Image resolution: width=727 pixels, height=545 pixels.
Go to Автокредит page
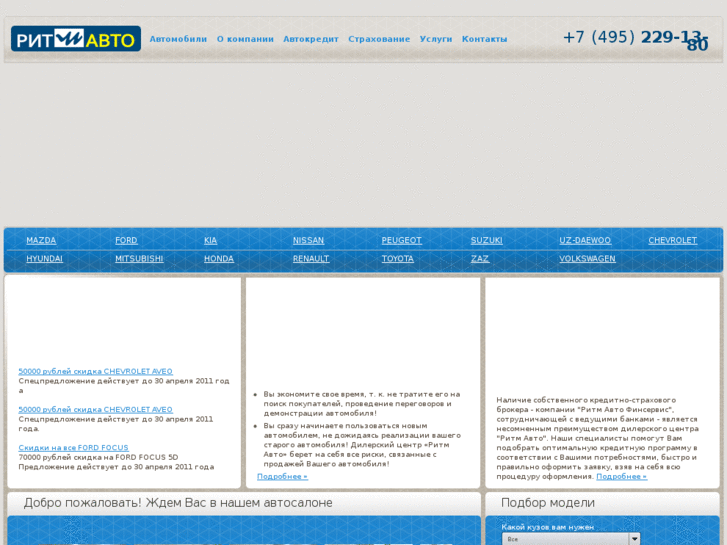(311, 39)
